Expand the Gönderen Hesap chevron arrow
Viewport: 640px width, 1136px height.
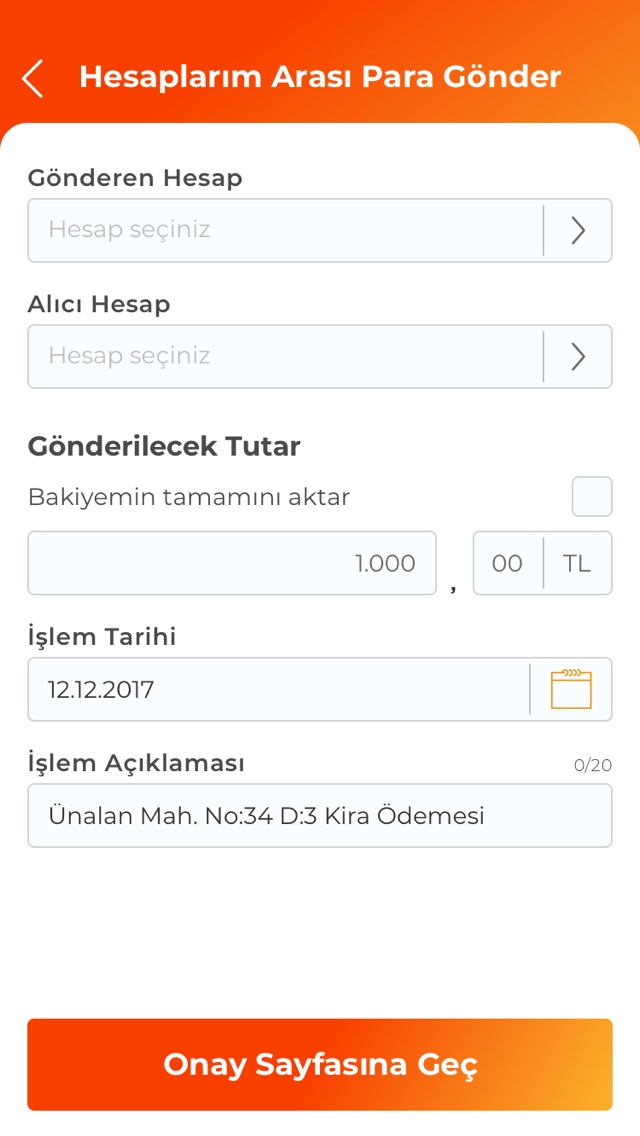[578, 231]
